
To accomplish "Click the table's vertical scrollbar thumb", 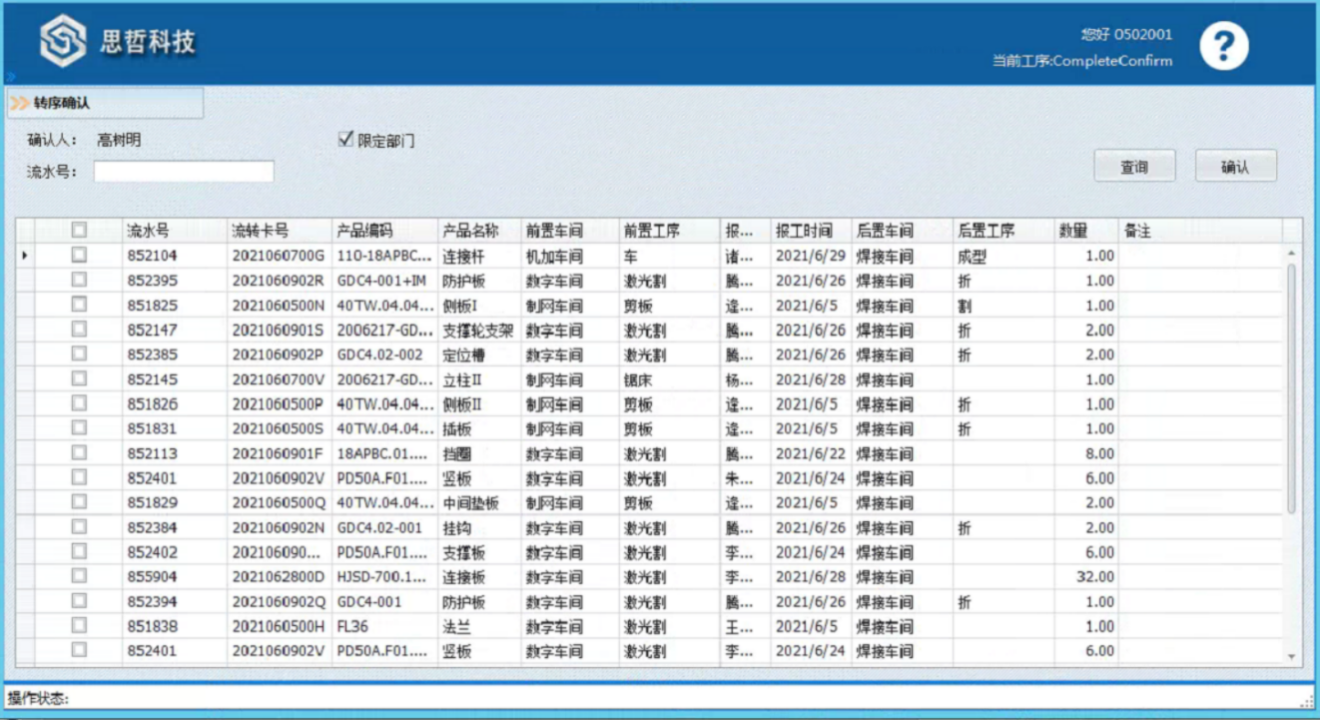I will (x=1291, y=390).
